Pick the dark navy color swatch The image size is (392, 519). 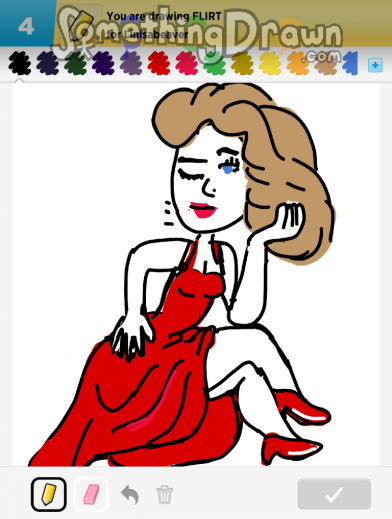48,63
